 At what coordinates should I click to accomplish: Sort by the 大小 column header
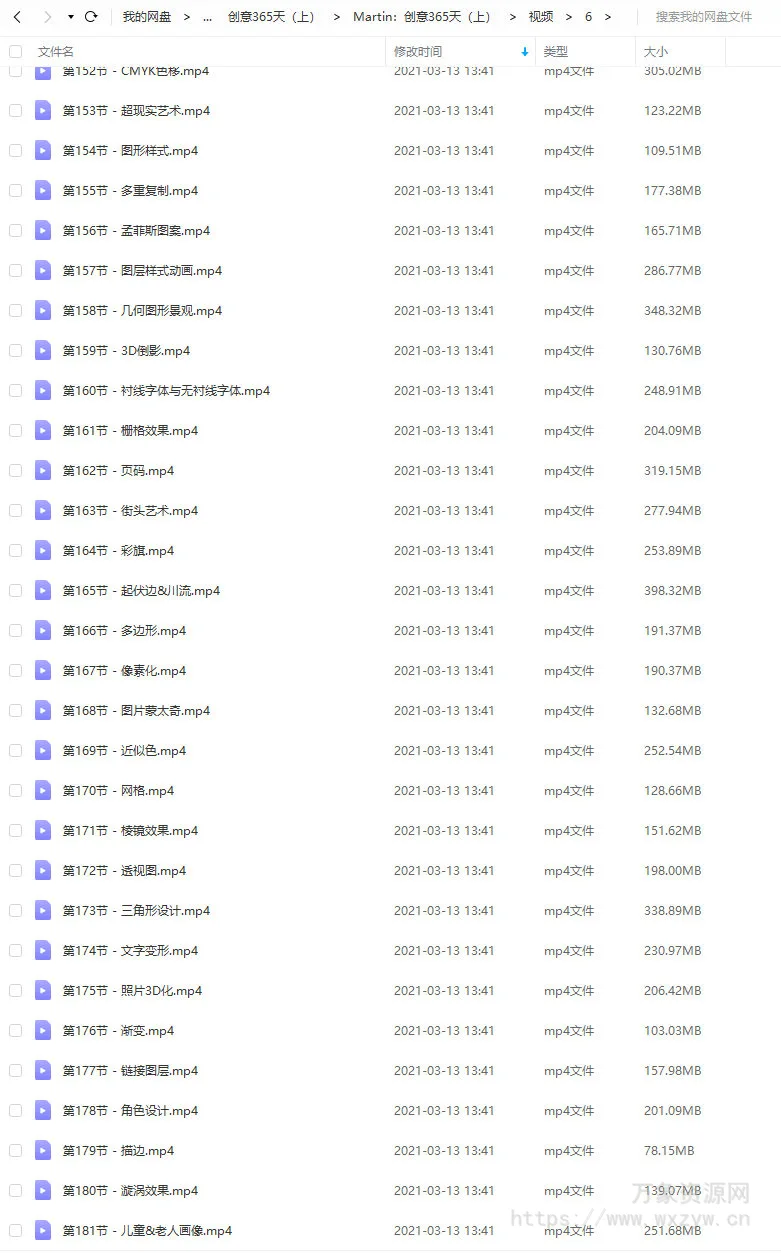tap(656, 51)
